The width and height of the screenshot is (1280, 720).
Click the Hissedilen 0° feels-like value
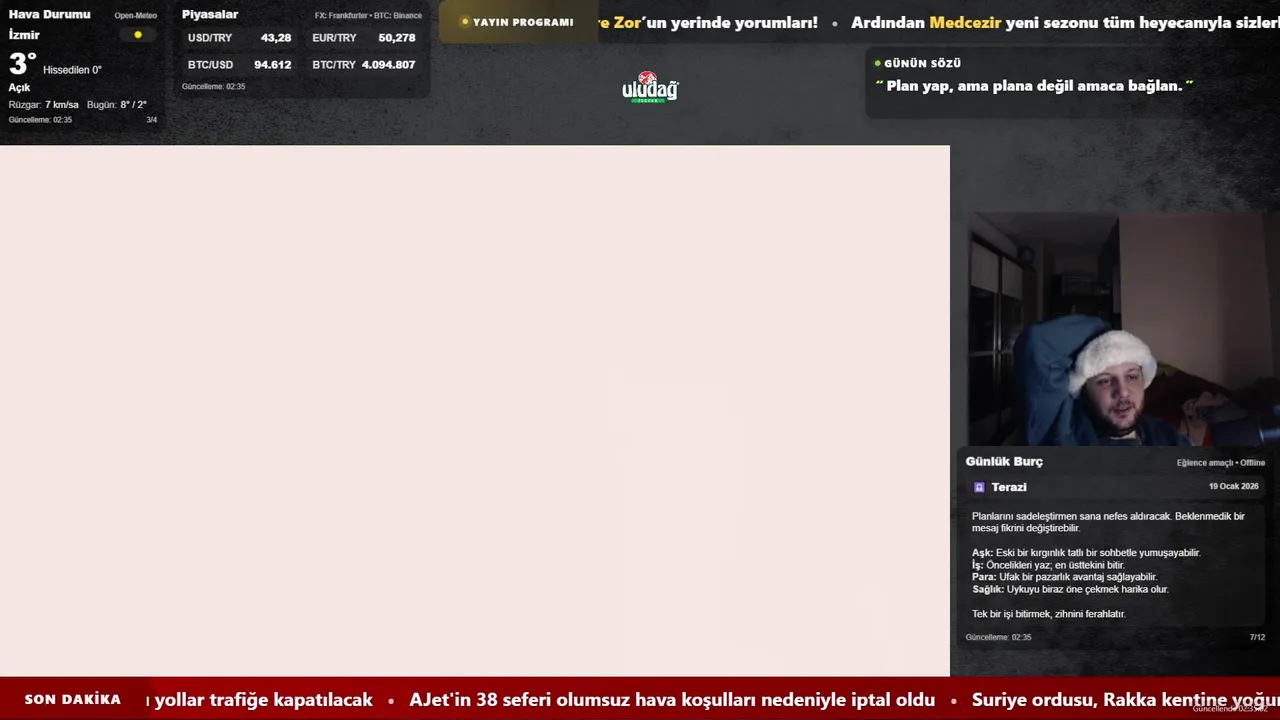click(x=72, y=70)
